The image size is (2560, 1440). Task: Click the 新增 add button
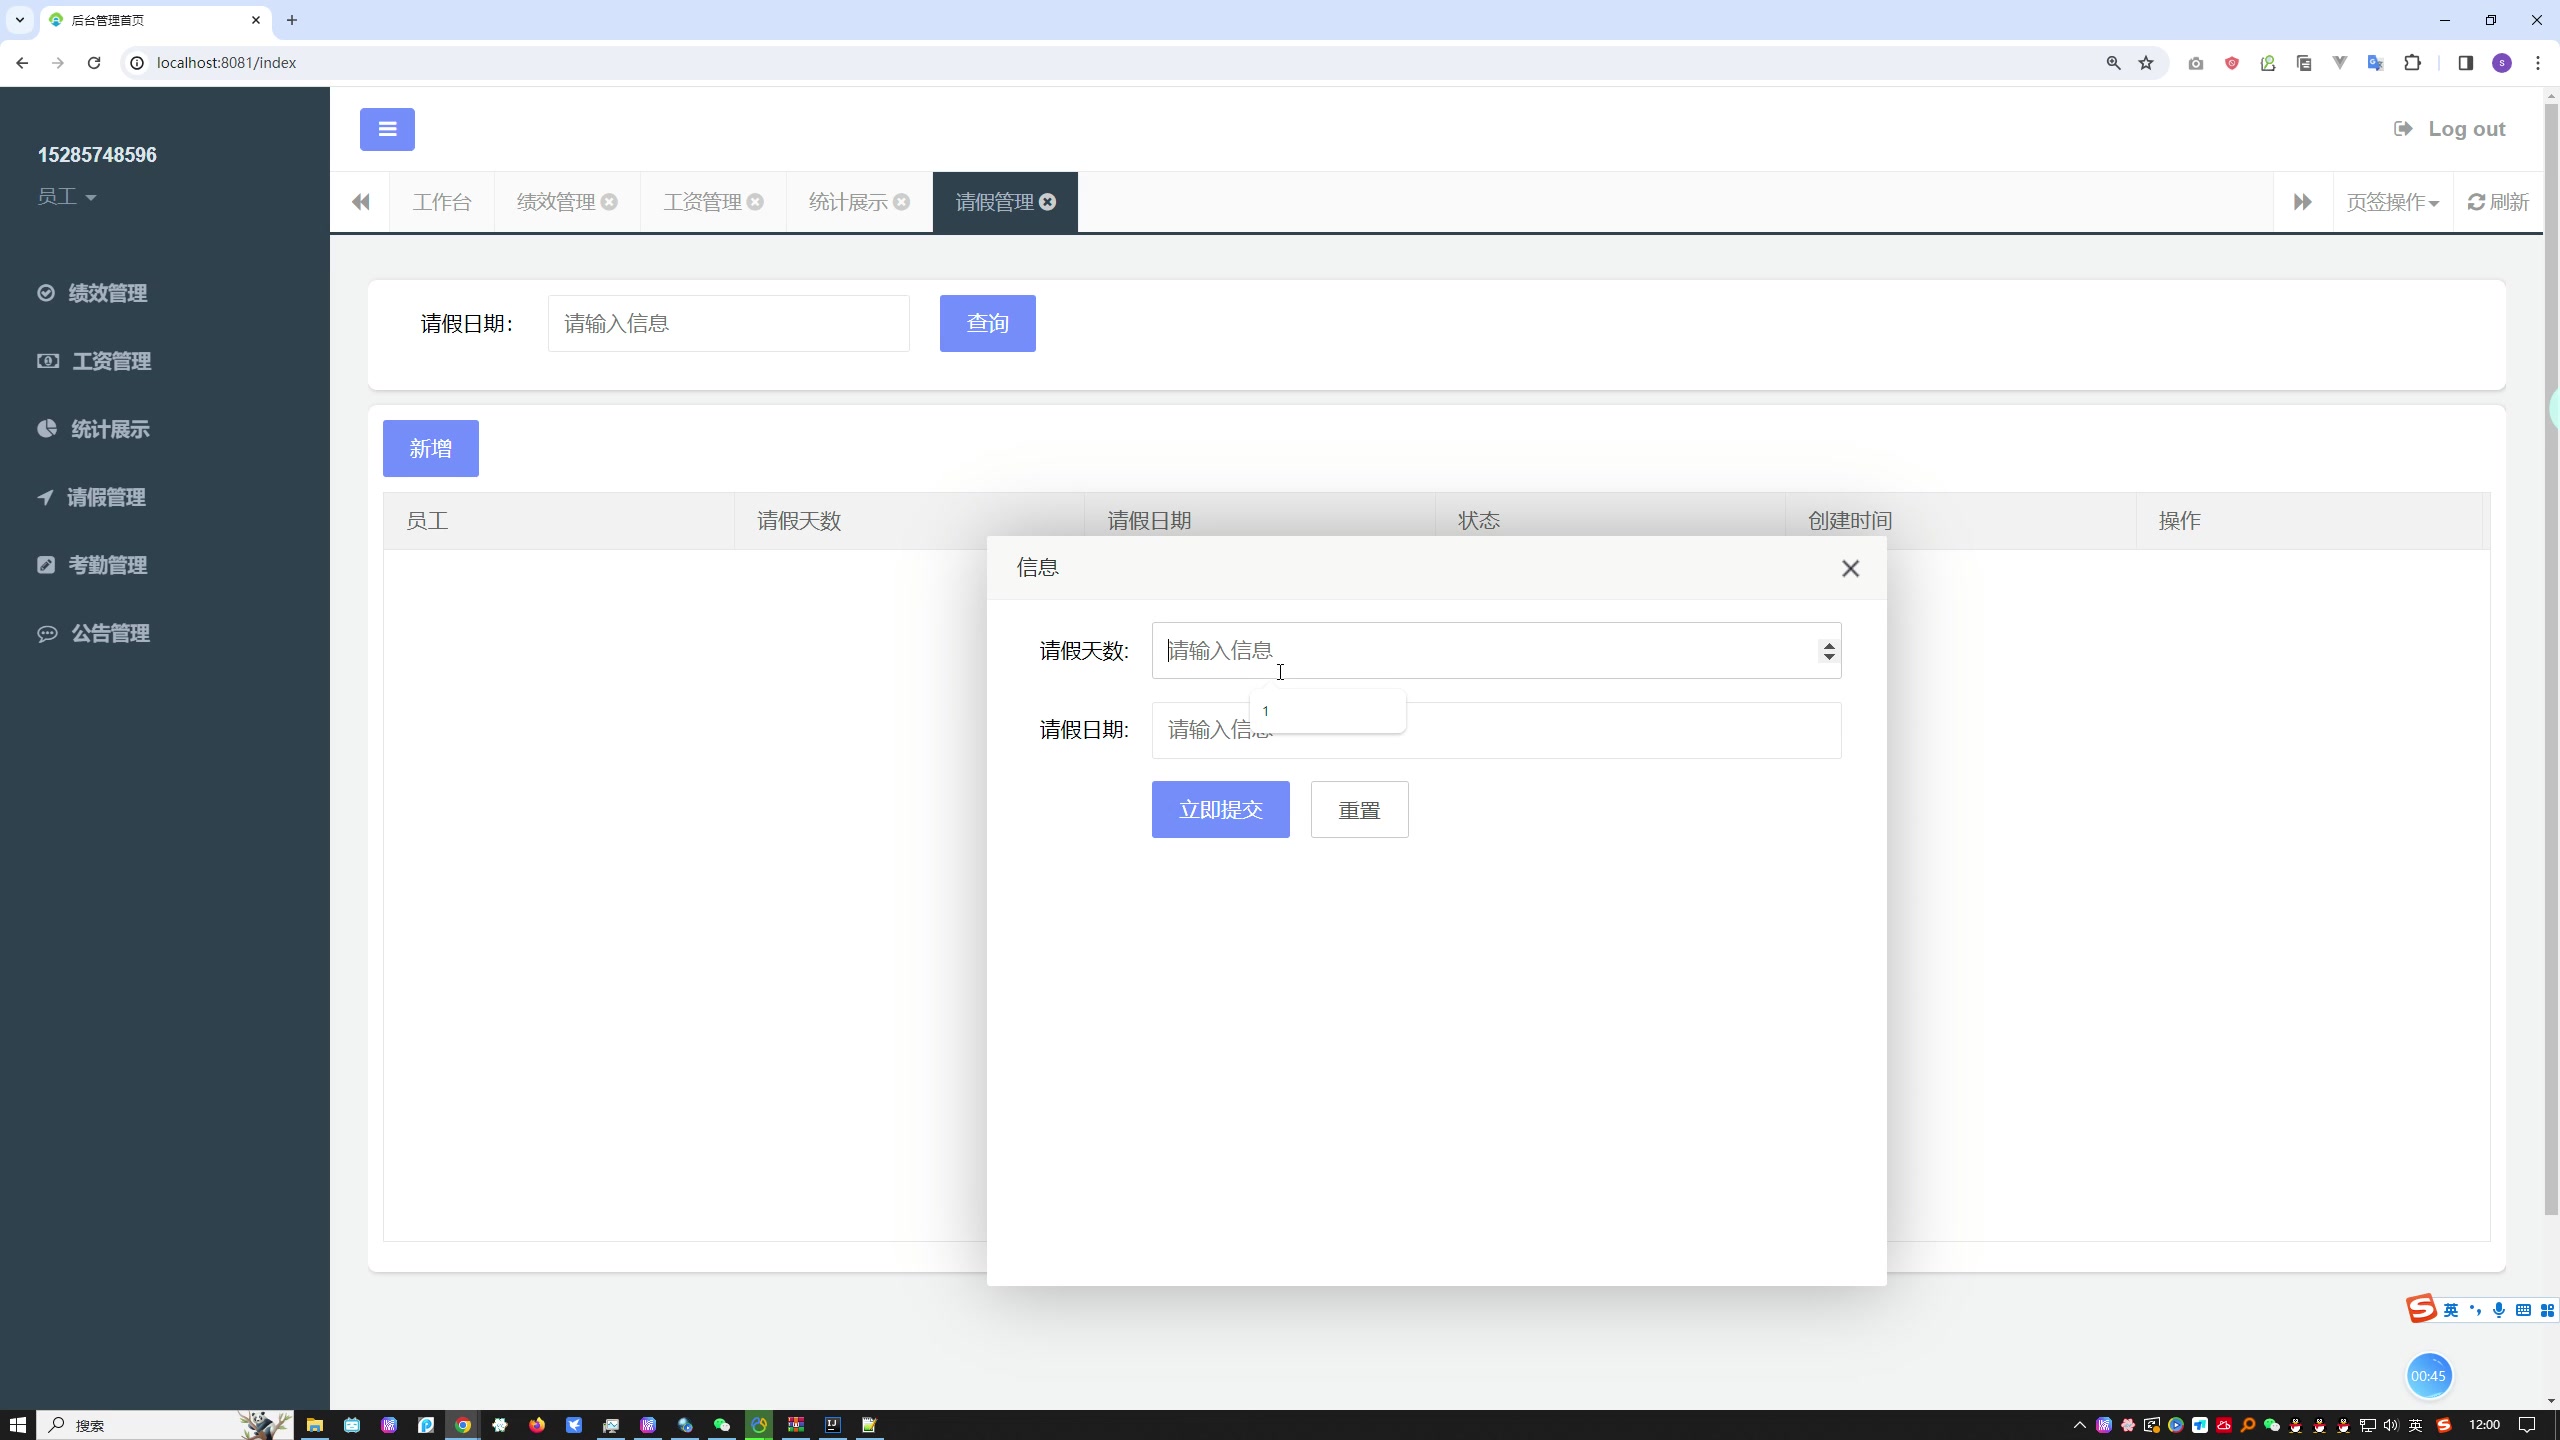[430, 448]
